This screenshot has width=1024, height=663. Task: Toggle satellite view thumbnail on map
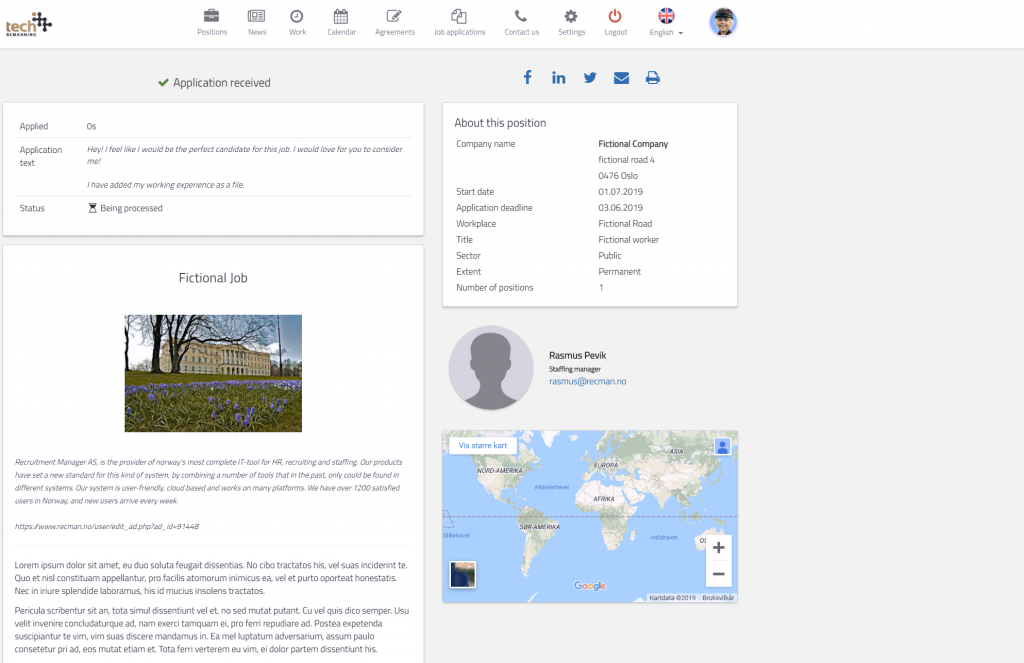pos(462,574)
